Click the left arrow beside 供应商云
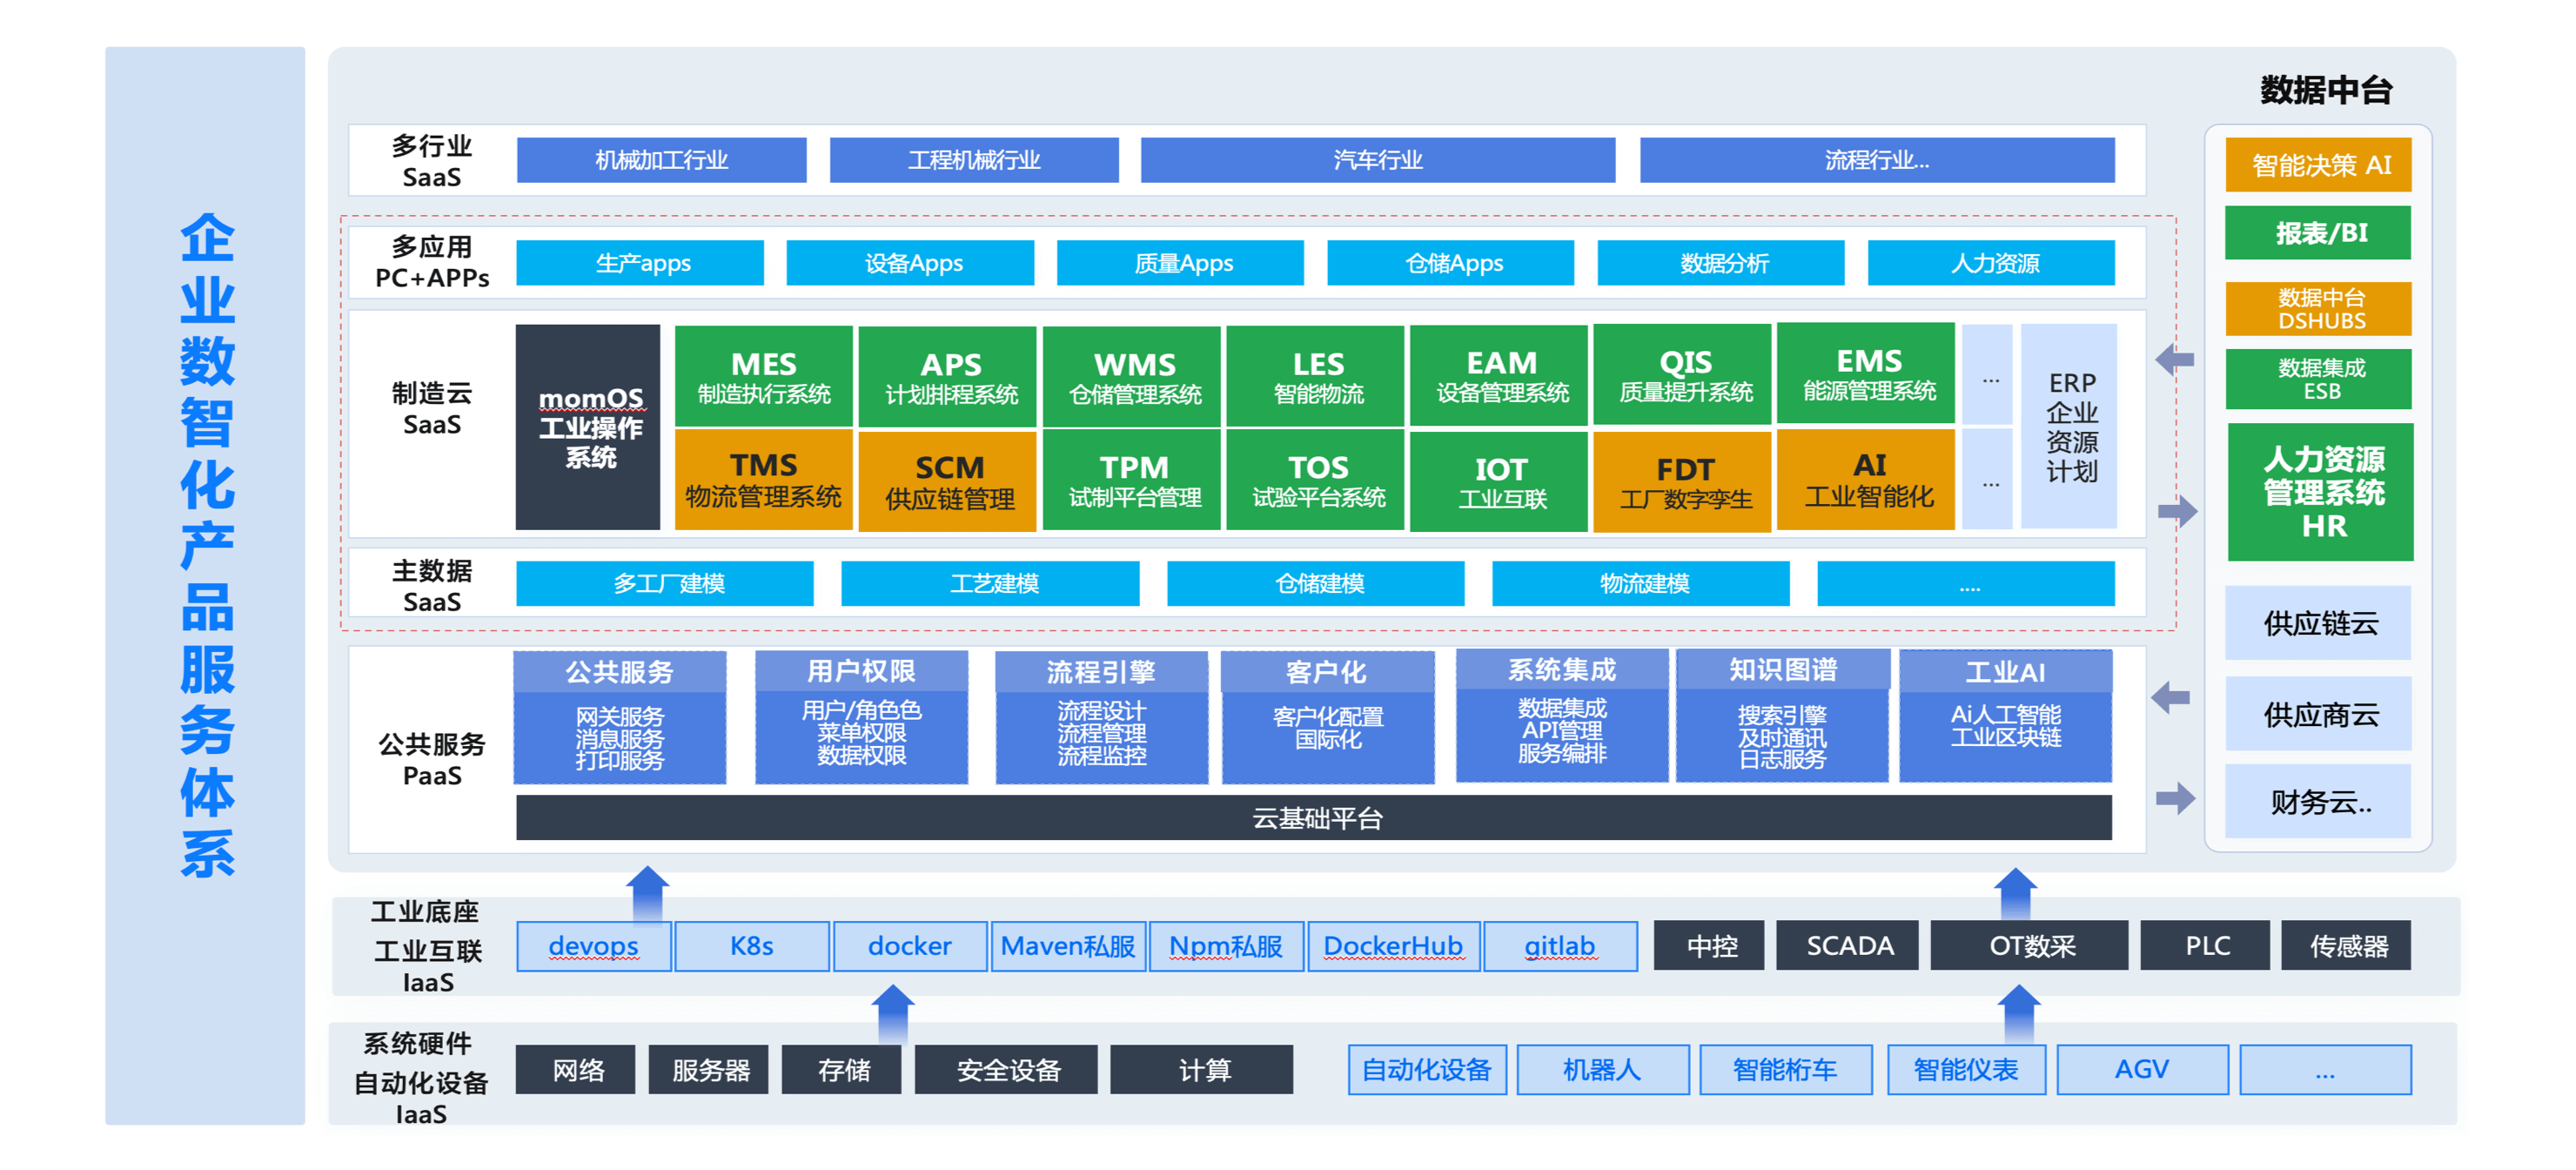Viewport: 2576px width, 1170px height. click(2171, 697)
